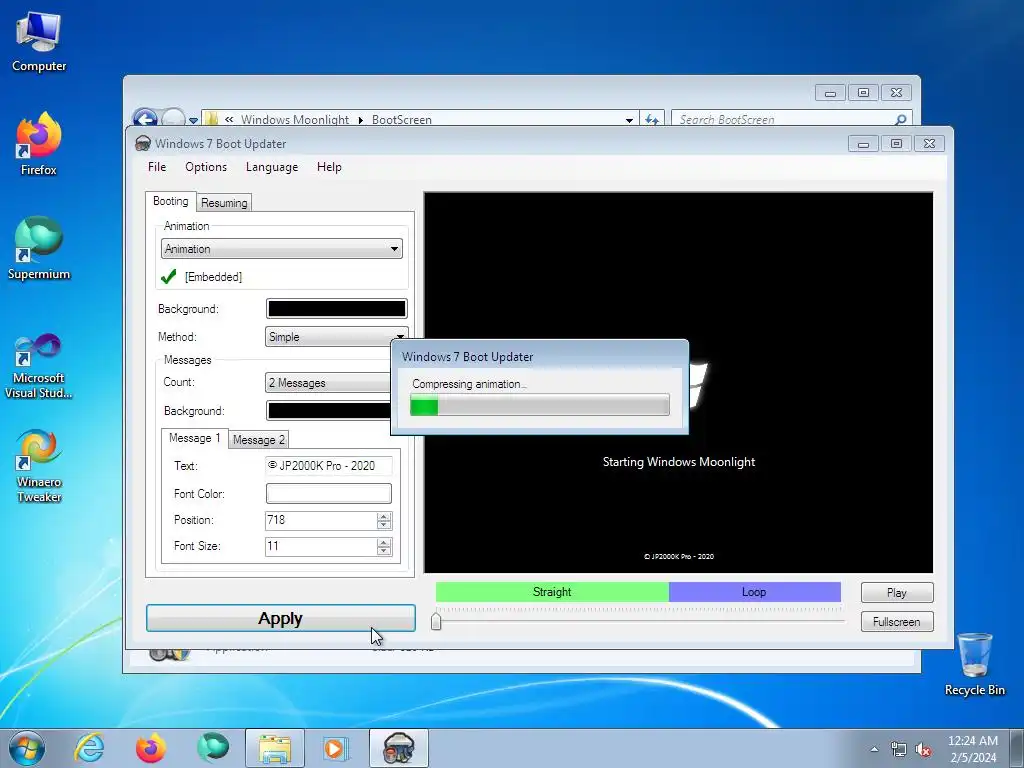Click the "[Embedded]" label text
The width and height of the screenshot is (1024, 768).
click(213, 277)
